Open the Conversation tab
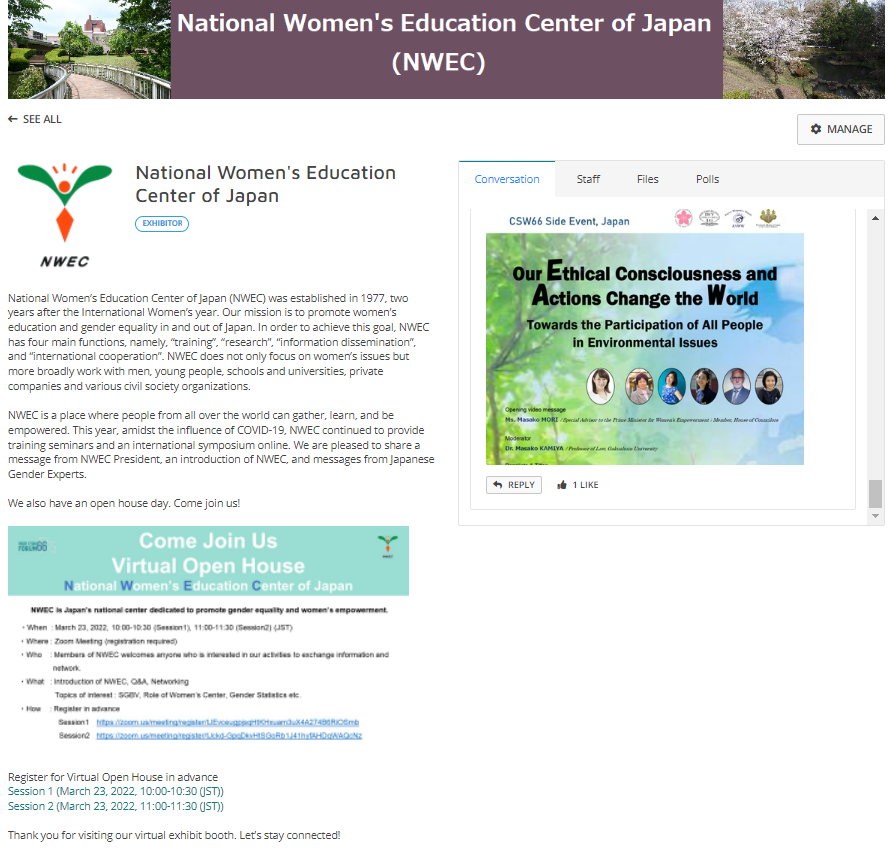 [x=507, y=179]
